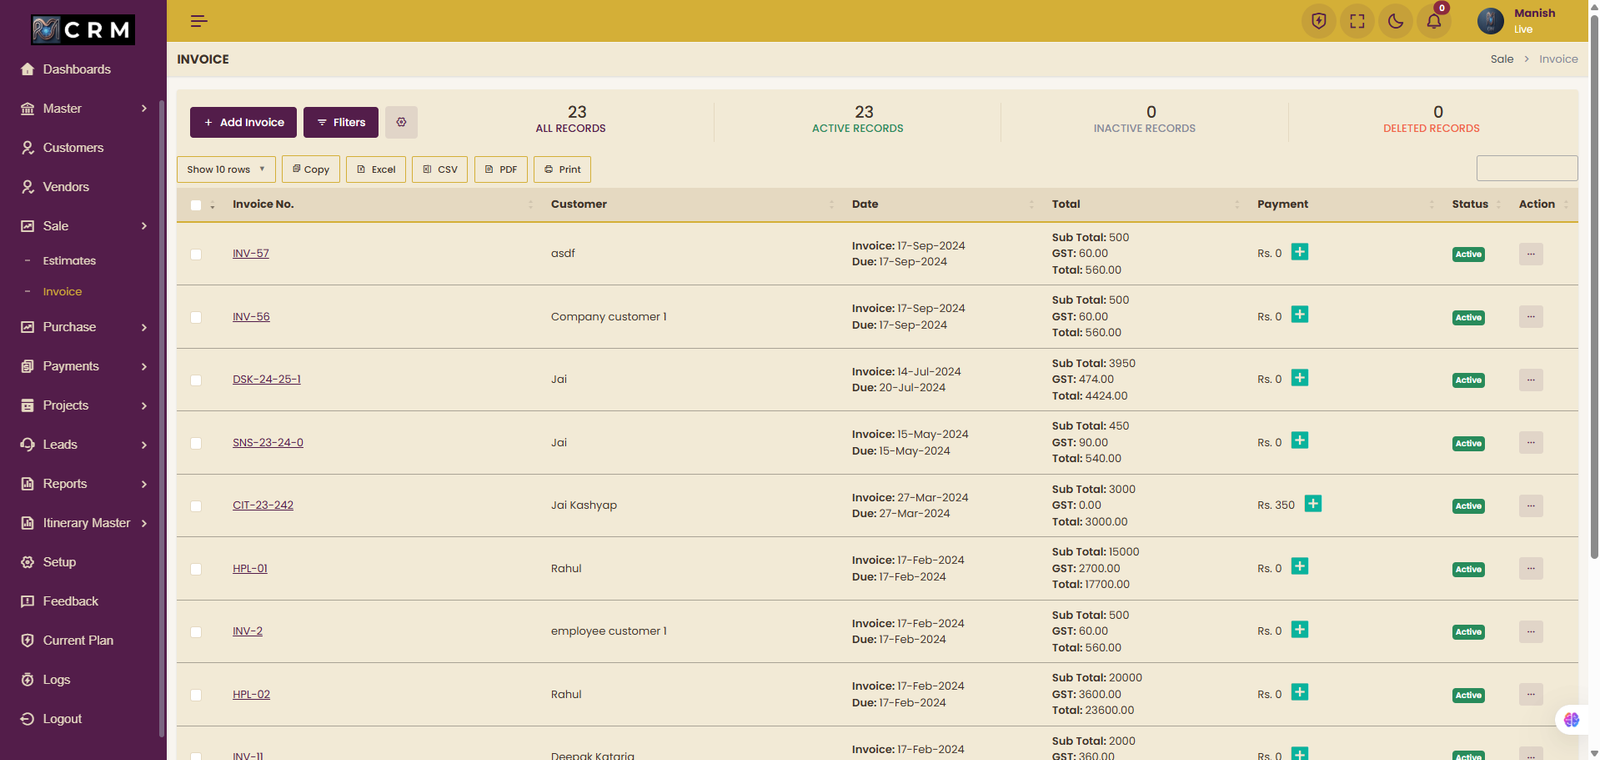Open action menu for CIT-23-242 row
This screenshot has height=760, width=1600.
[1531, 506]
